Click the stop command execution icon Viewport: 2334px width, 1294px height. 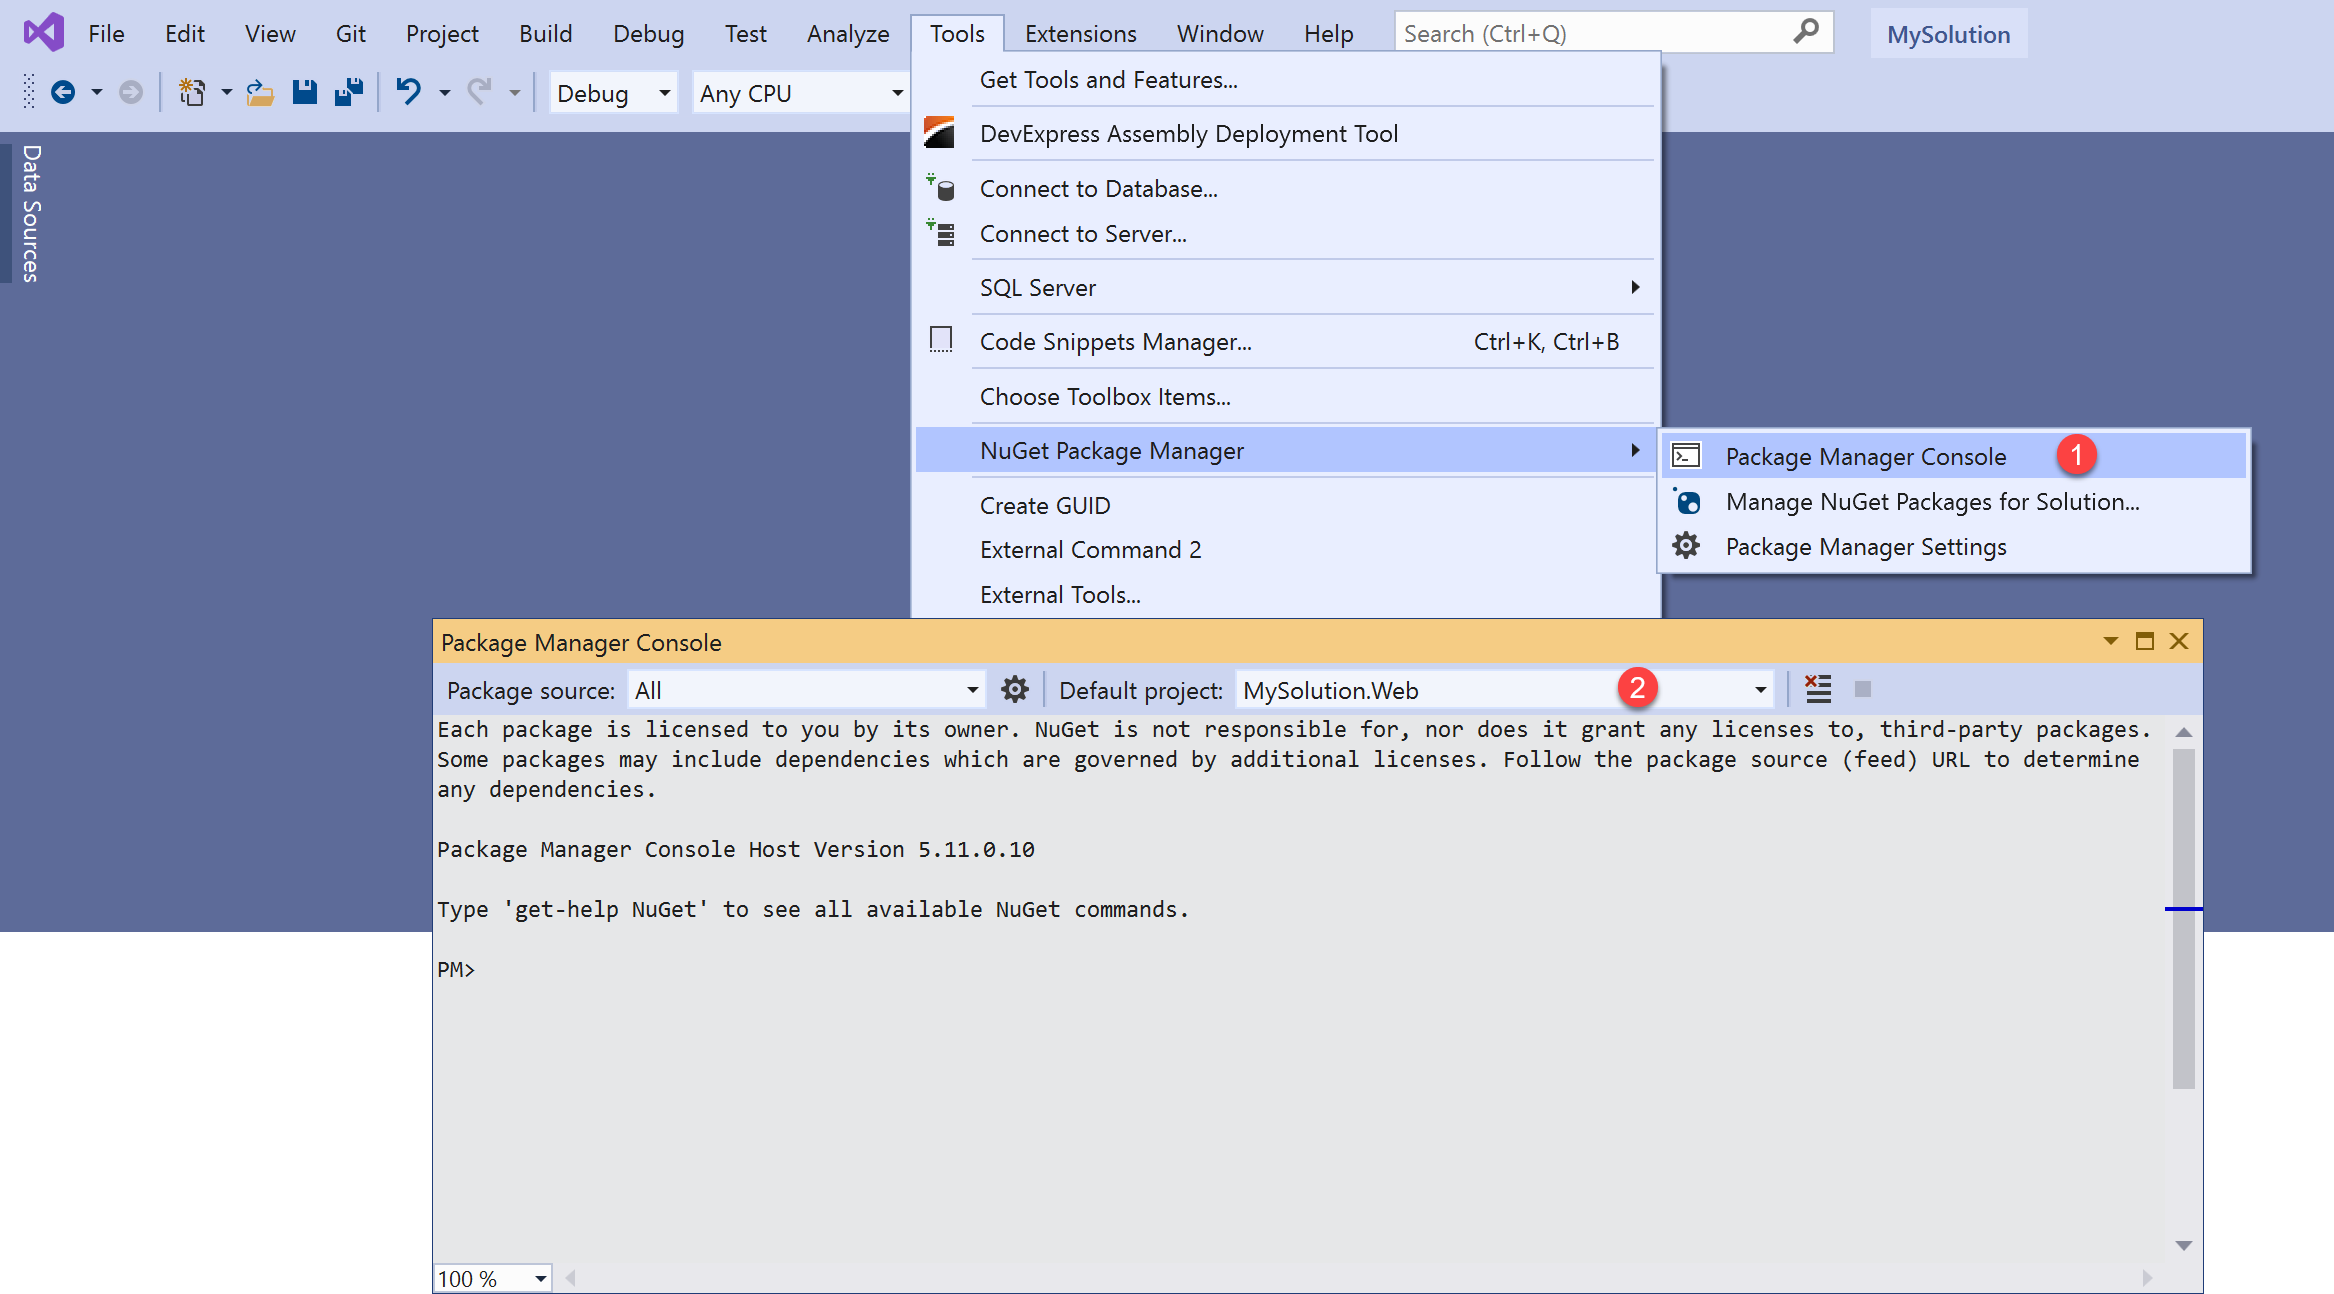[x=1862, y=689]
